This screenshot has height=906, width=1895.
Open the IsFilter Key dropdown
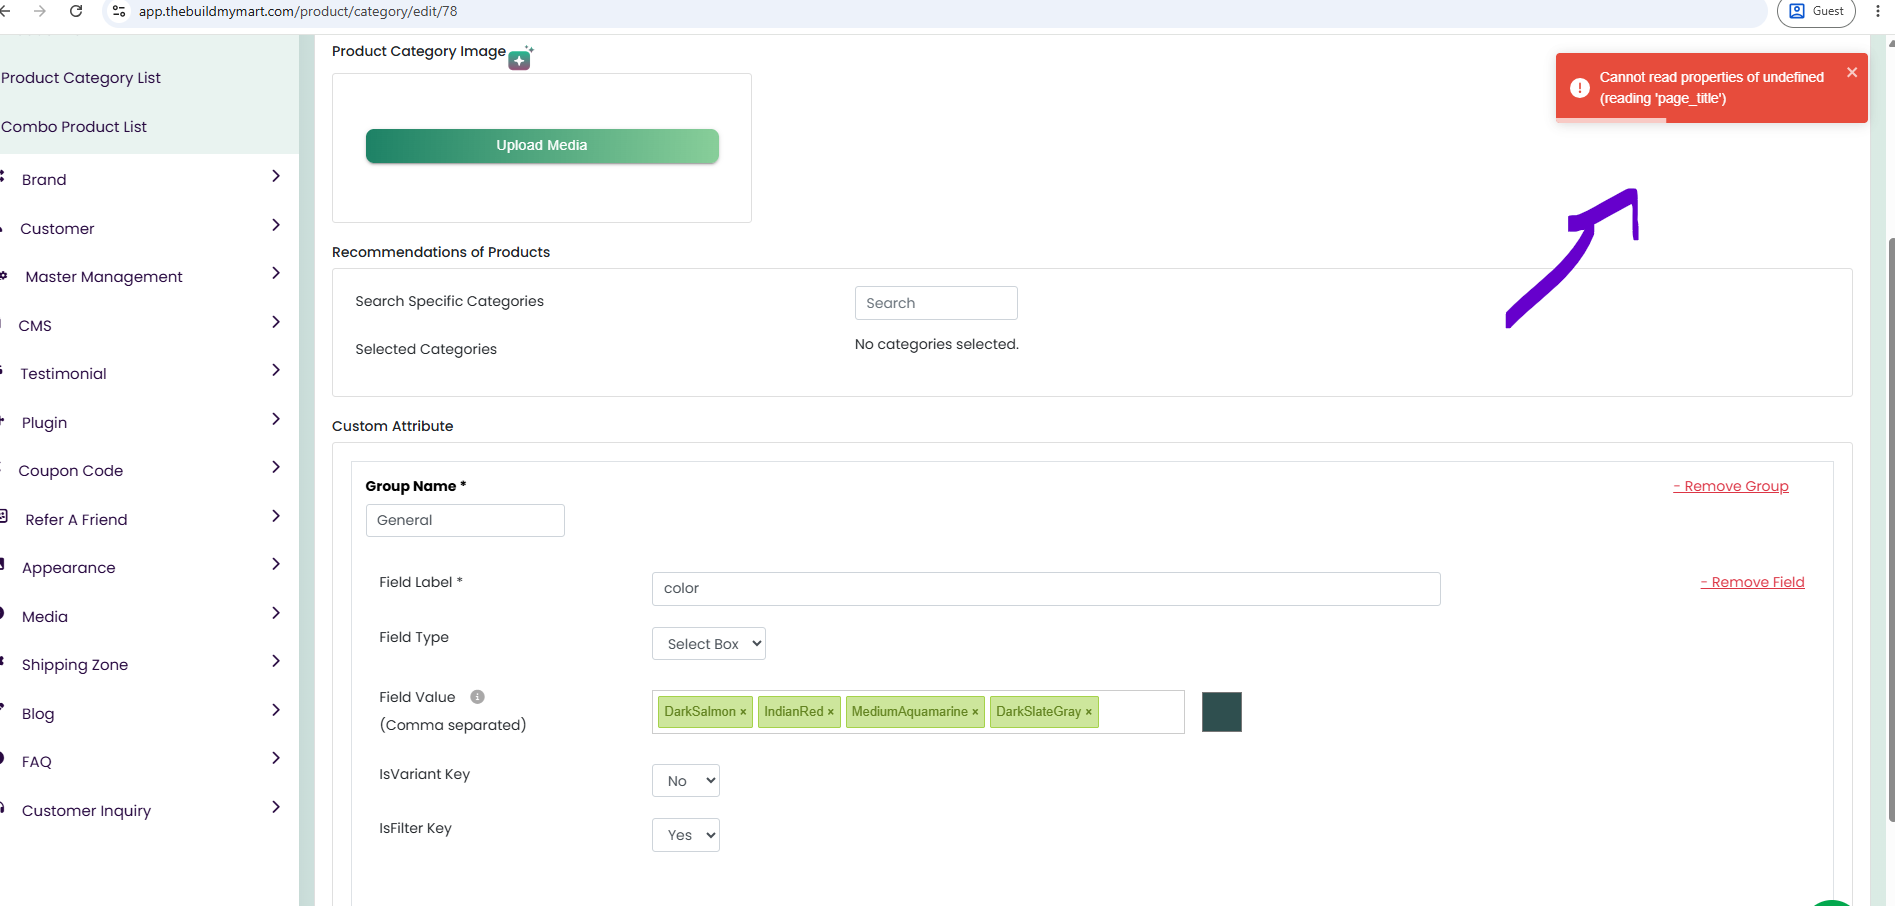(686, 835)
